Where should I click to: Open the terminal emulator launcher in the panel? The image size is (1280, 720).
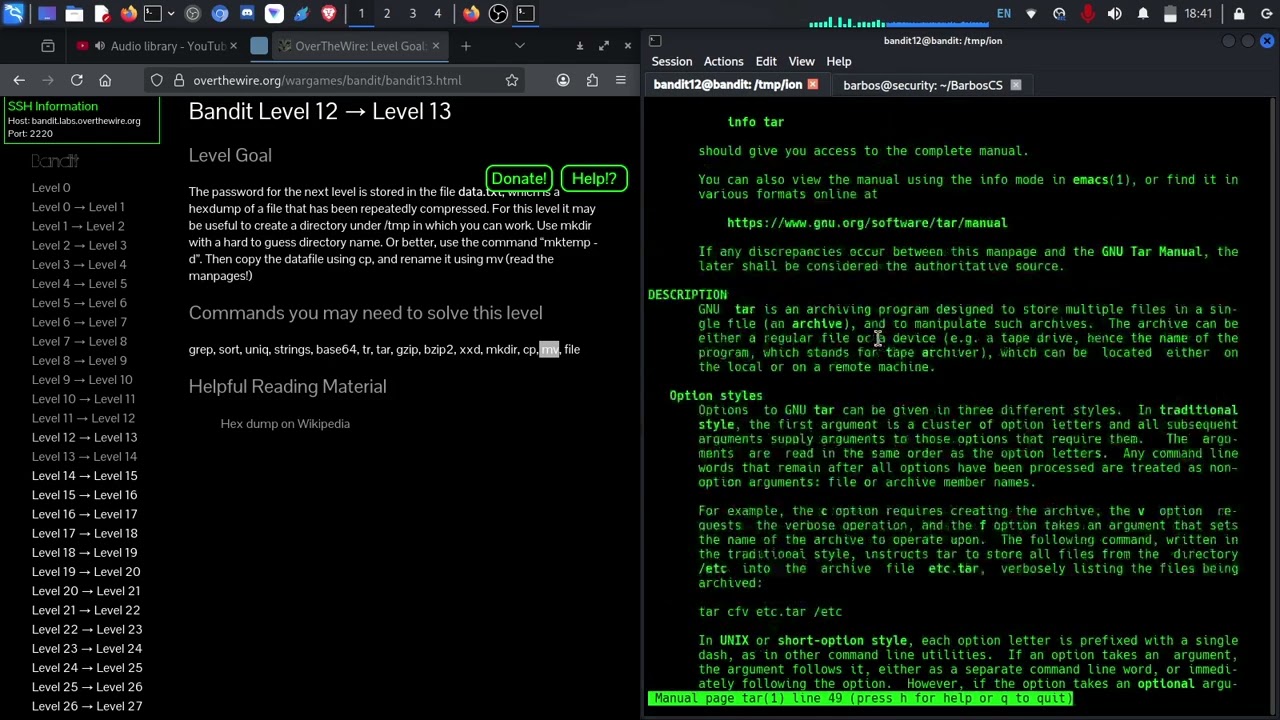point(152,14)
